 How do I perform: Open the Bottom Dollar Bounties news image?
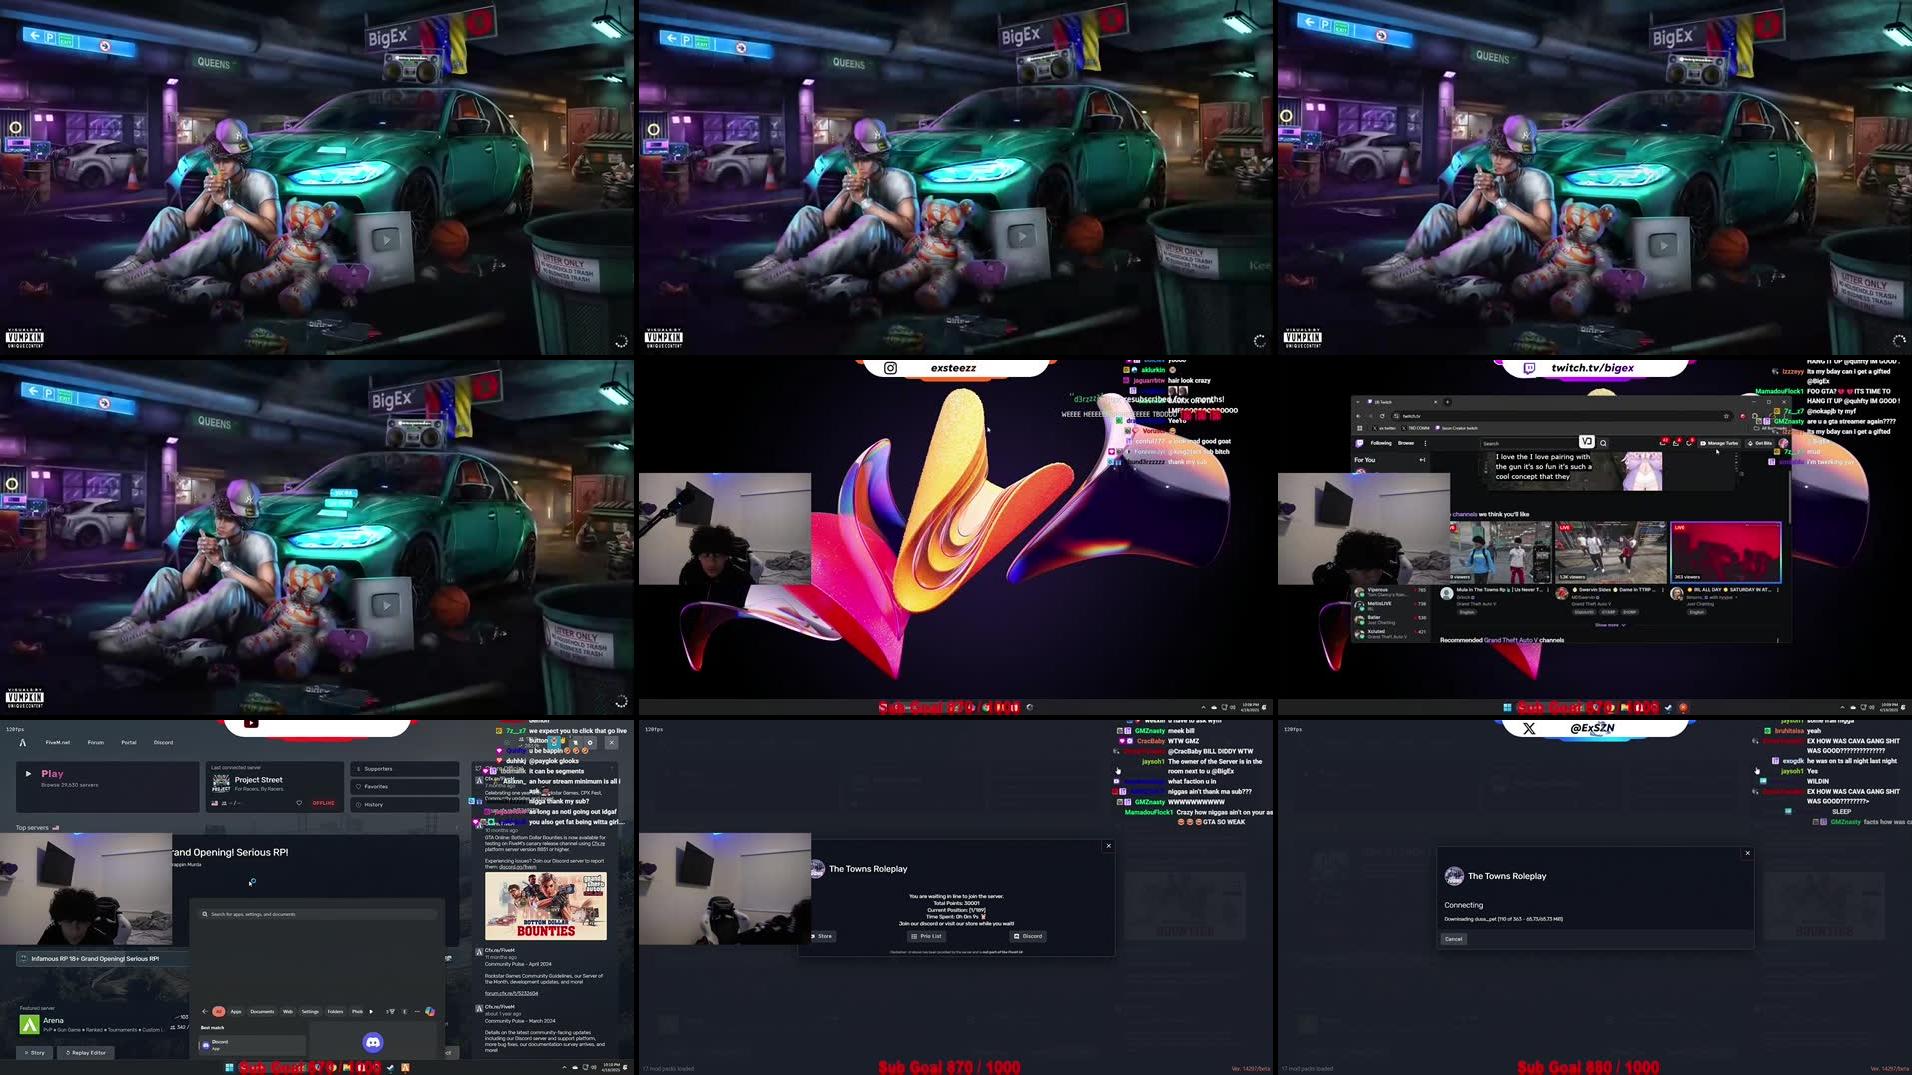coord(546,906)
